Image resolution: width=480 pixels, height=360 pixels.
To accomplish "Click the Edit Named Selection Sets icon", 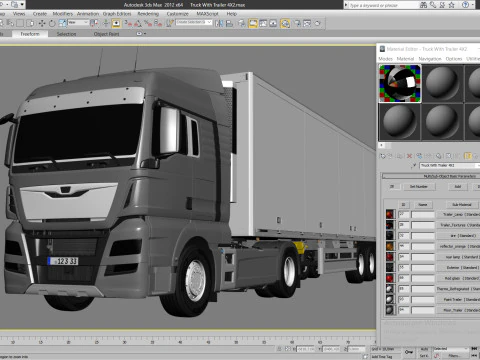I will click(170, 23).
